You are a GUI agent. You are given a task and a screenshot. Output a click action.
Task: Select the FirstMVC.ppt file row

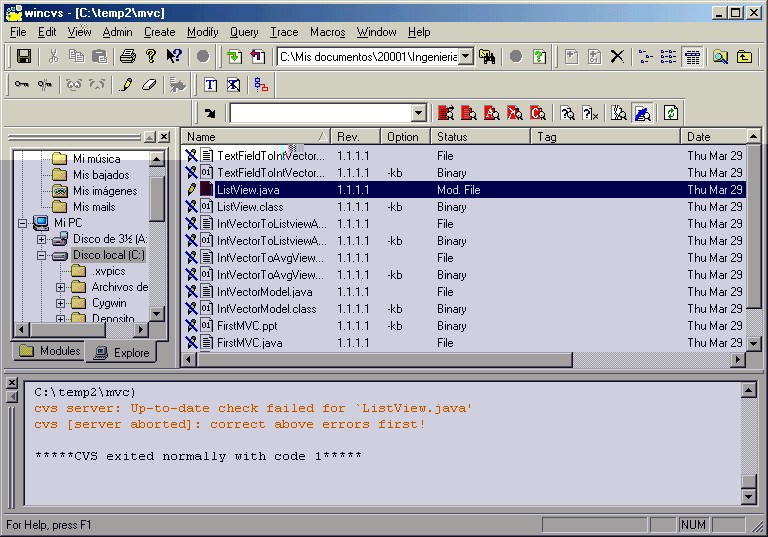pos(247,326)
